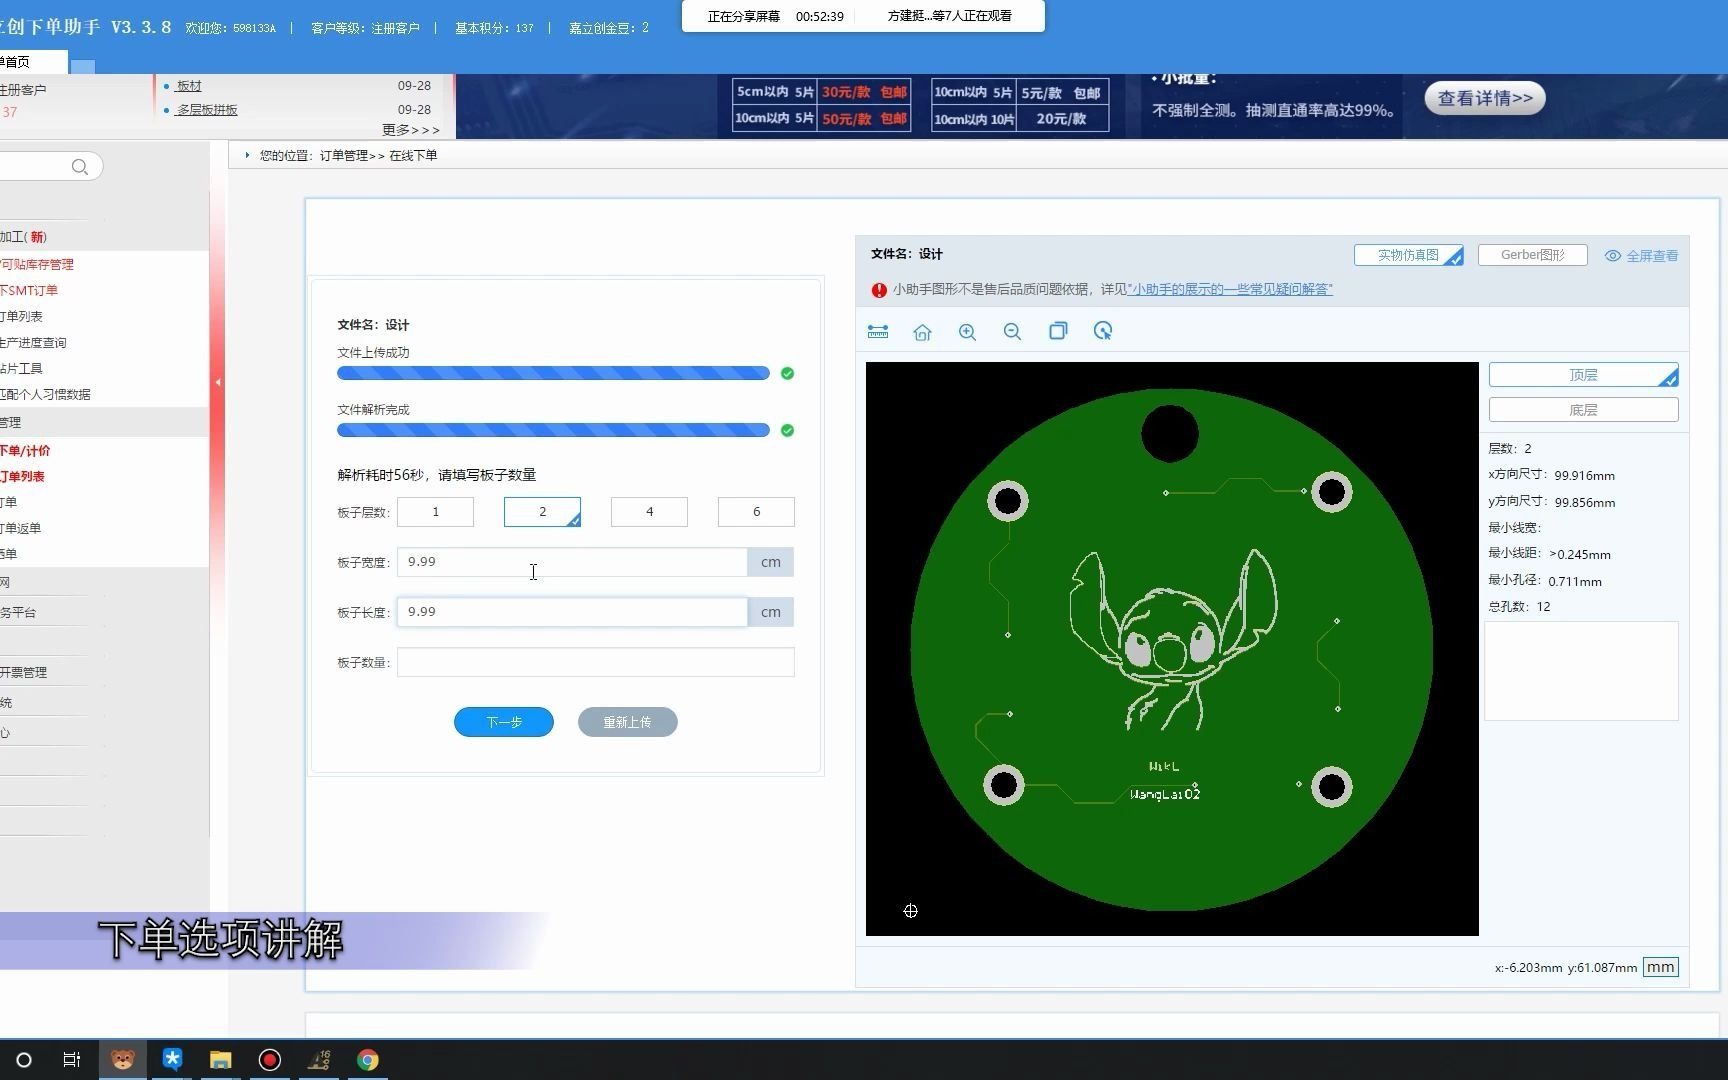Open Google Chrome from the taskbar
The height and width of the screenshot is (1080, 1728).
click(368, 1060)
